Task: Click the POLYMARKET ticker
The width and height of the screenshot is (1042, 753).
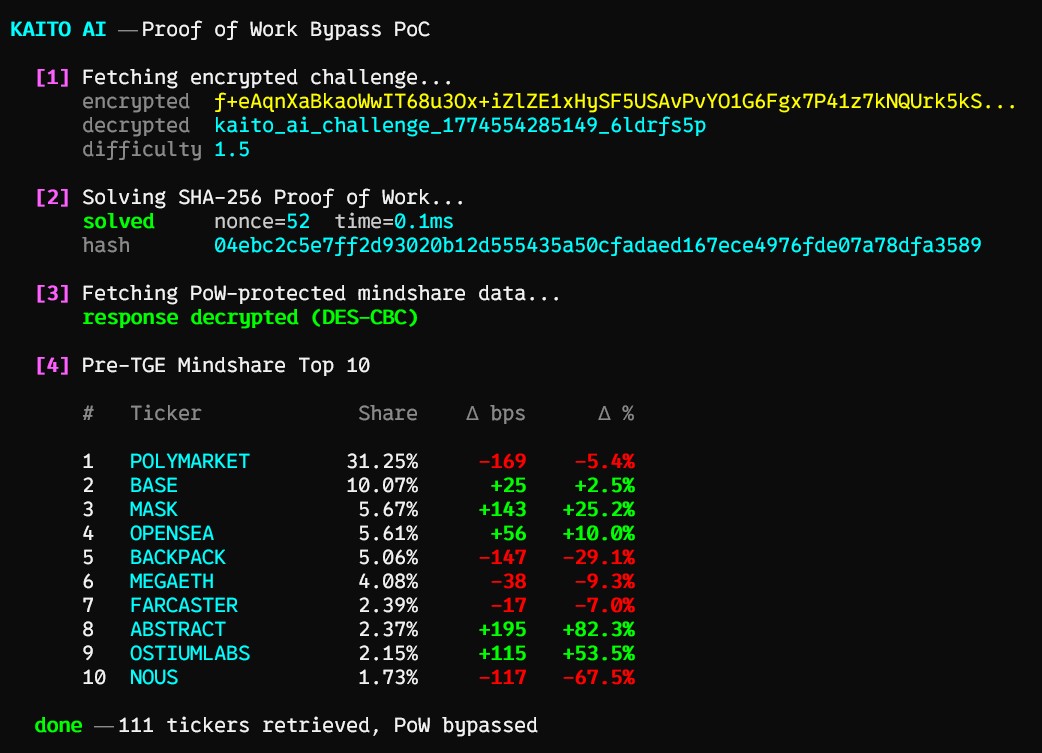Action: 190,461
